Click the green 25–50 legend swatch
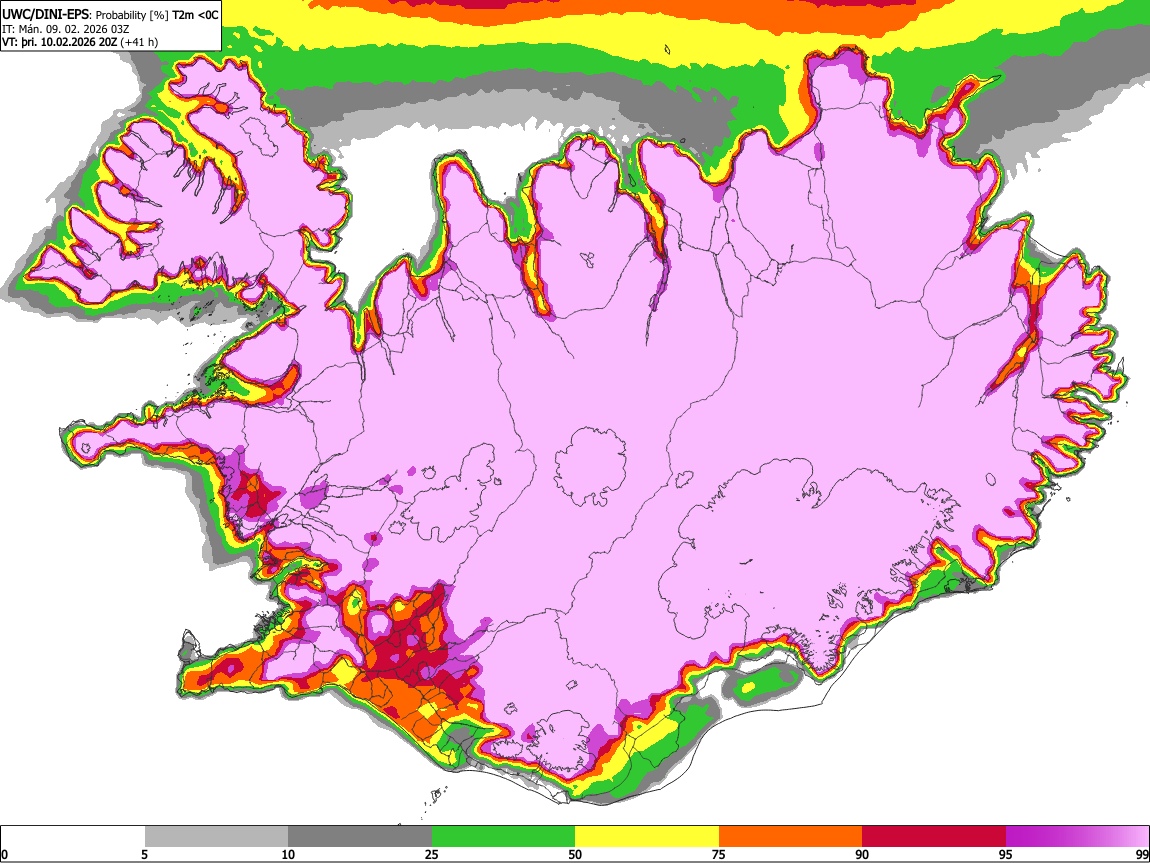The width and height of the screenshot is (1150, 863). [x=503, y=836]
